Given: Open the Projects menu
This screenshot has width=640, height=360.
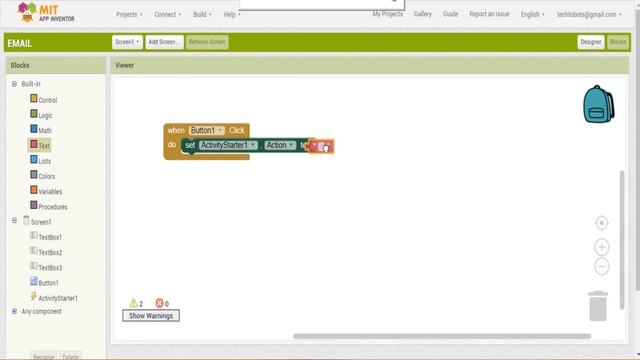Looking at the screenshot, I should coord(129,14).
